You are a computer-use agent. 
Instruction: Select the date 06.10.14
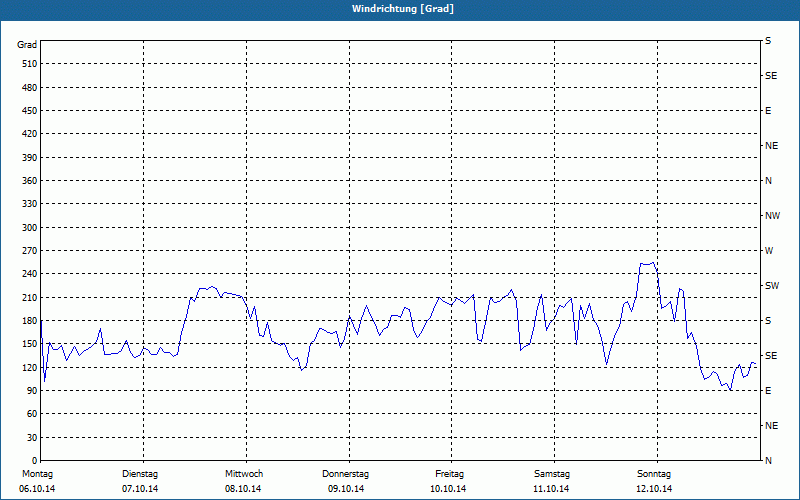click(x=37, y=489)
